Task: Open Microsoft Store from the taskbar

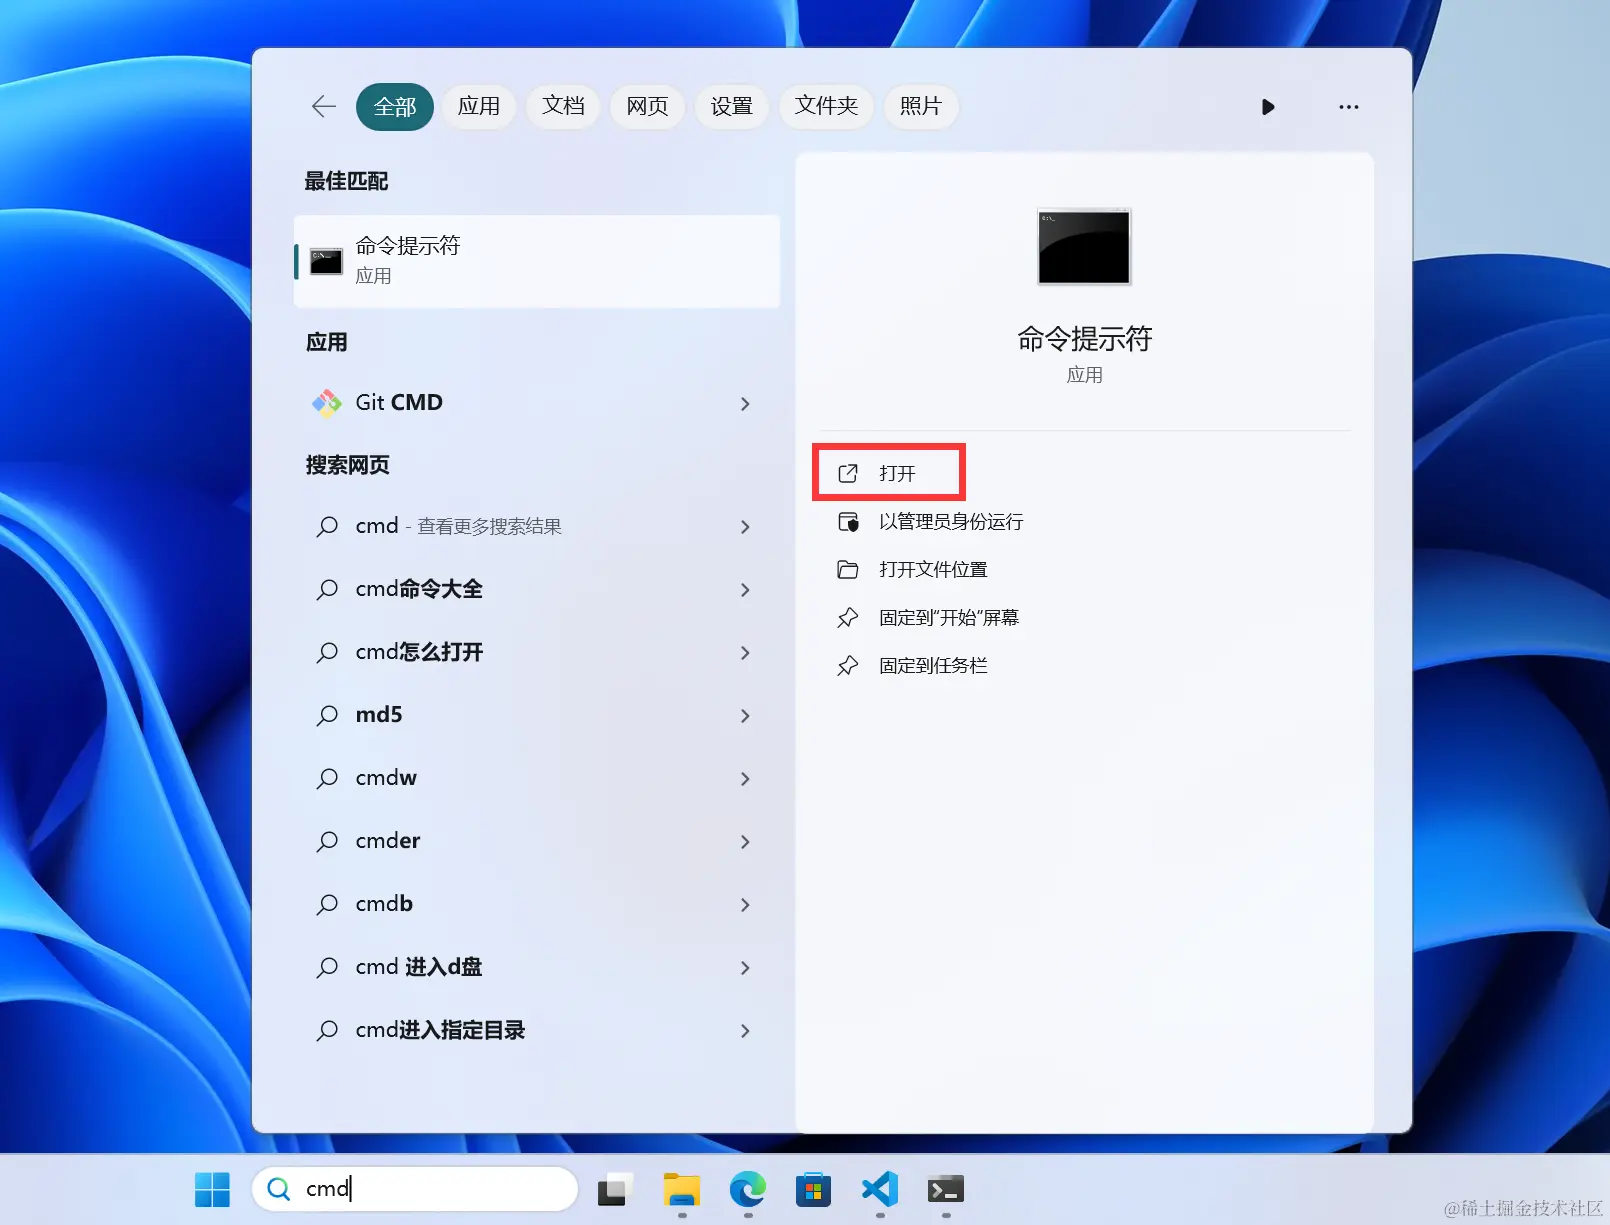Action: coord(813,1189)
